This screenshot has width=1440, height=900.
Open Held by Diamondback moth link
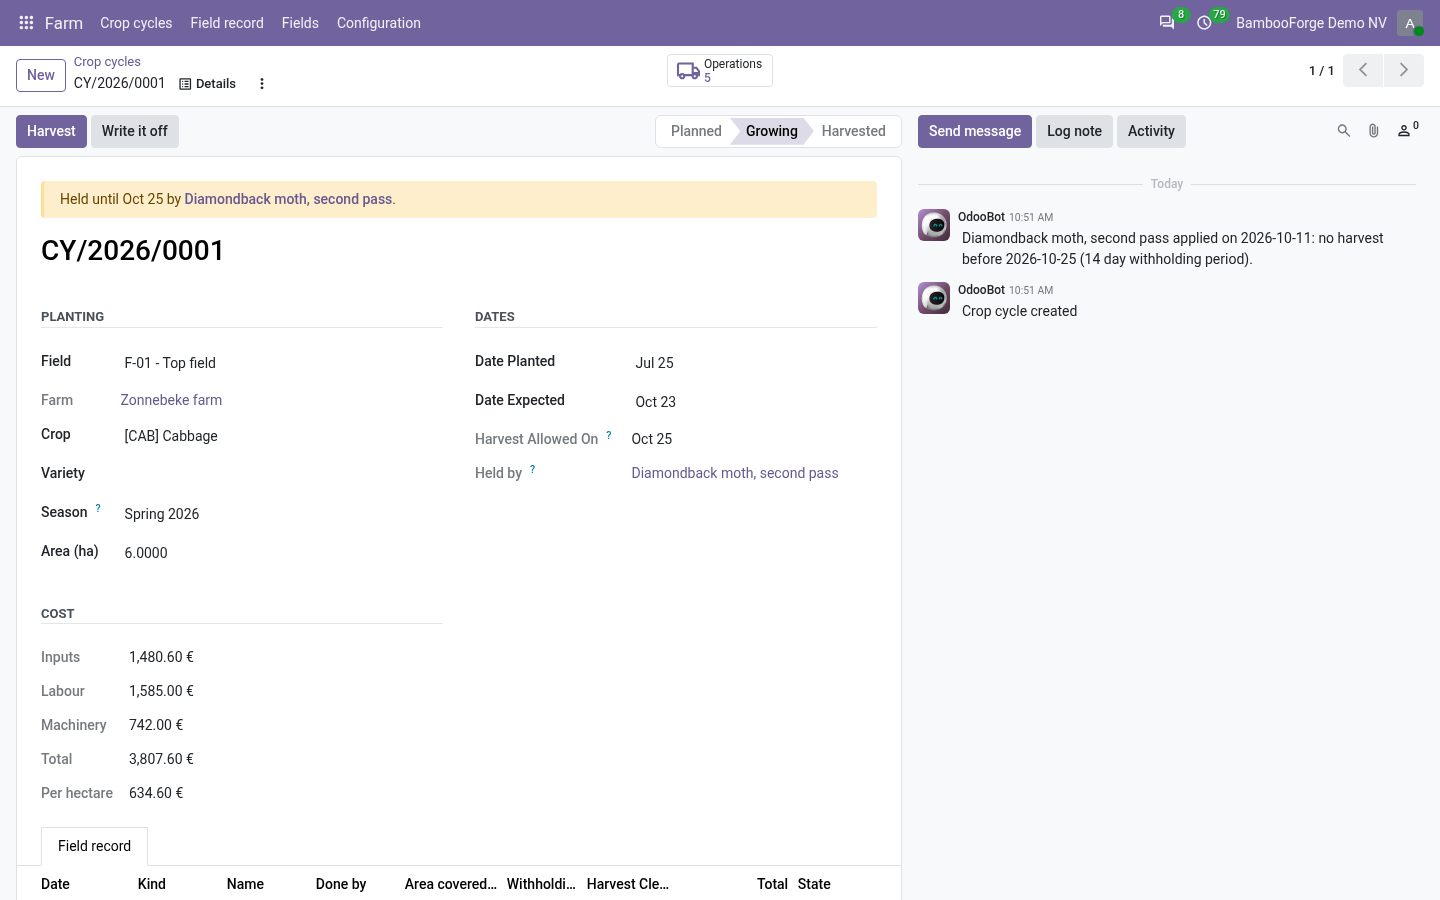point(735,473)
